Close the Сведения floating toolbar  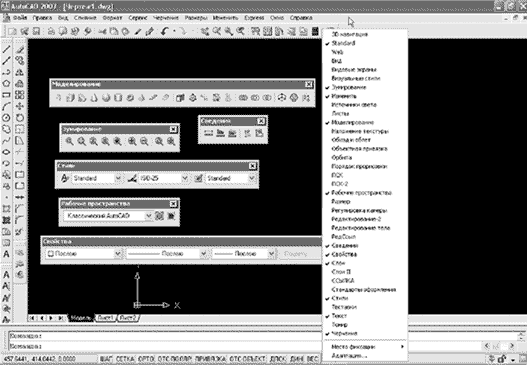(261, 121)
